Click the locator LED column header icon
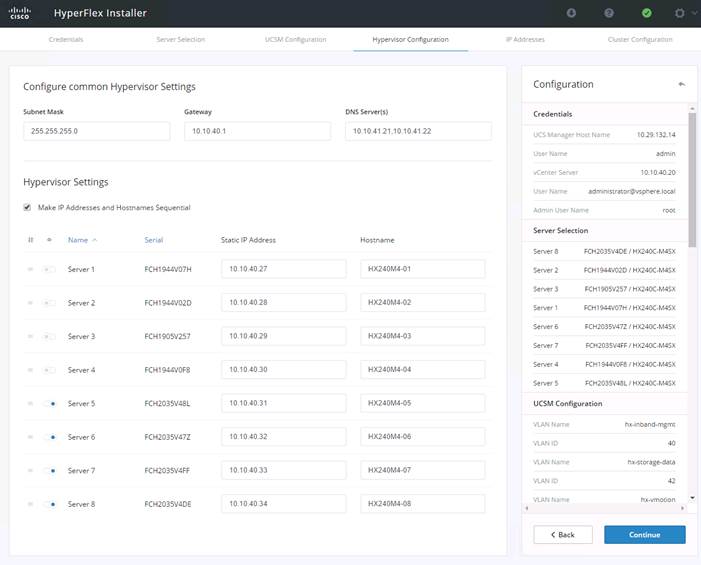Screen dimensions: 701x565 49,240
